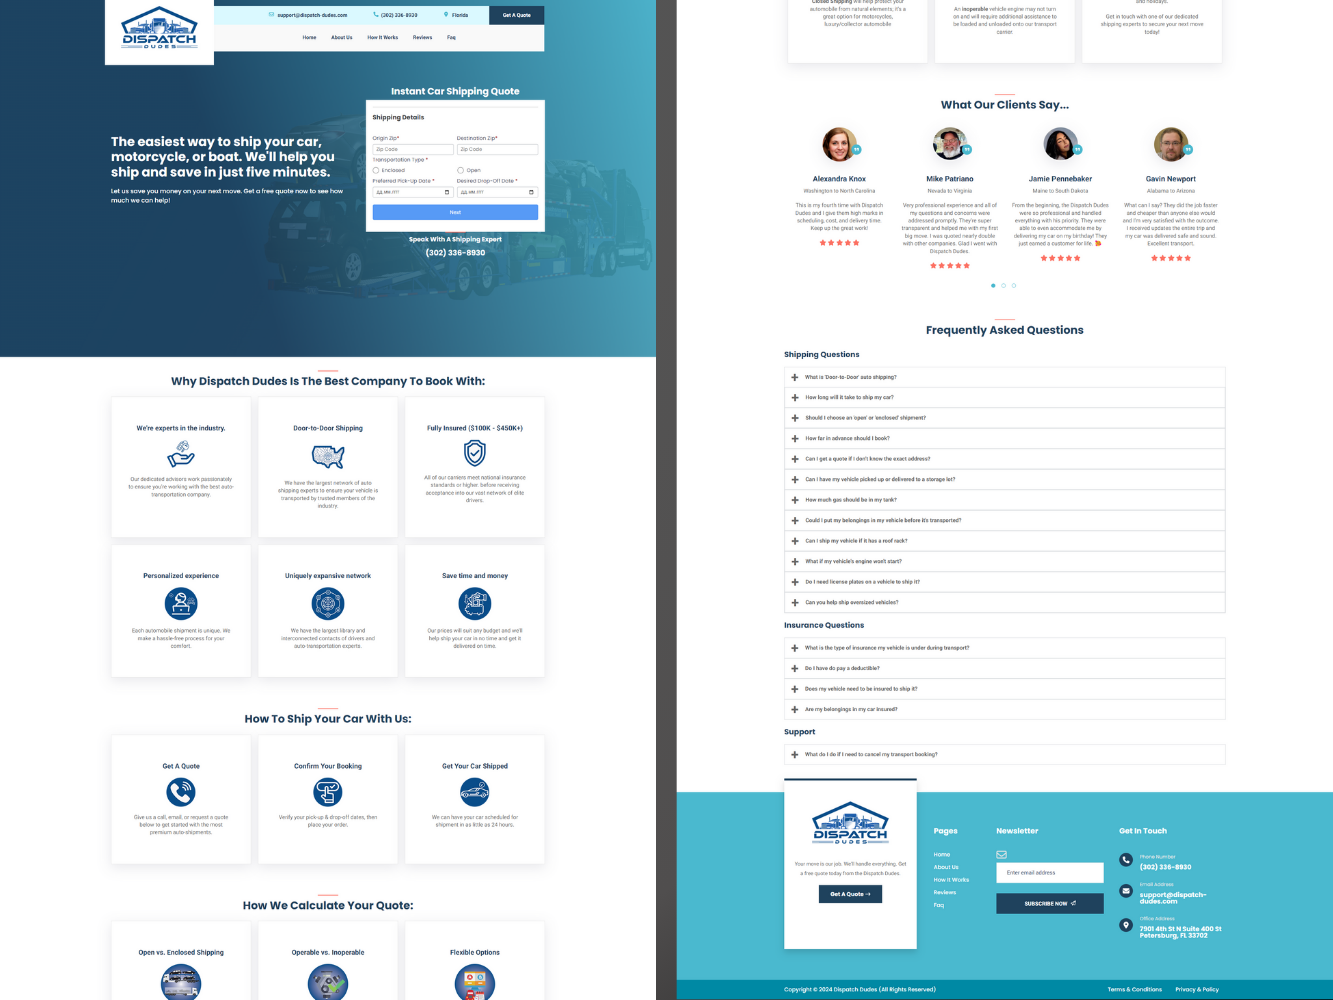Click the newsletter email address field
Image resolution: width=1333 pixels, height=1000 pixels.
click(1050, 873)
